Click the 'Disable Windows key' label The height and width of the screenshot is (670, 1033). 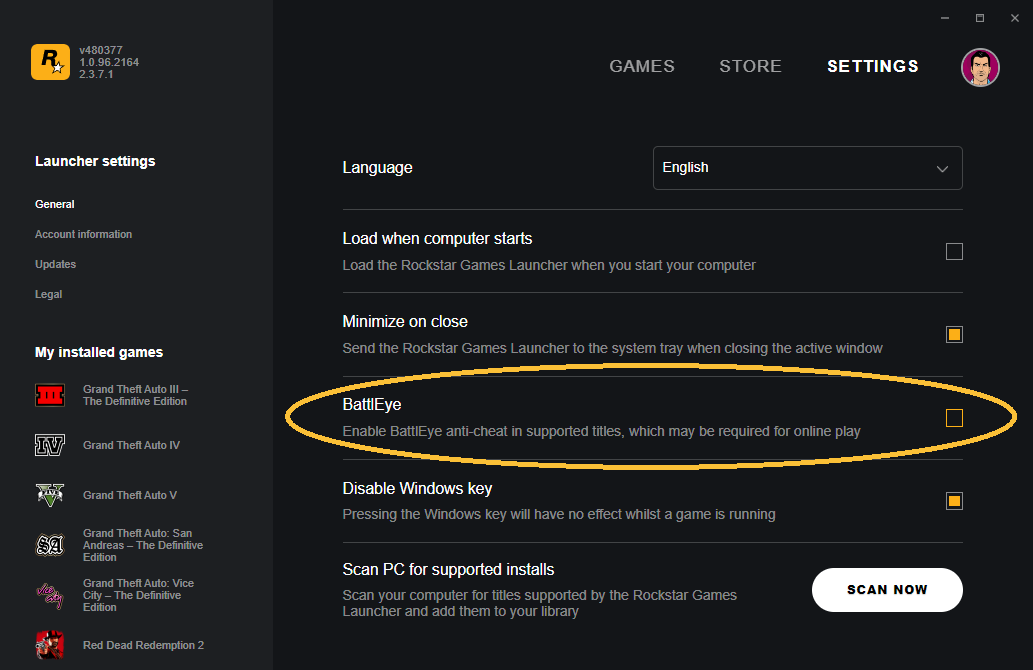417,488
